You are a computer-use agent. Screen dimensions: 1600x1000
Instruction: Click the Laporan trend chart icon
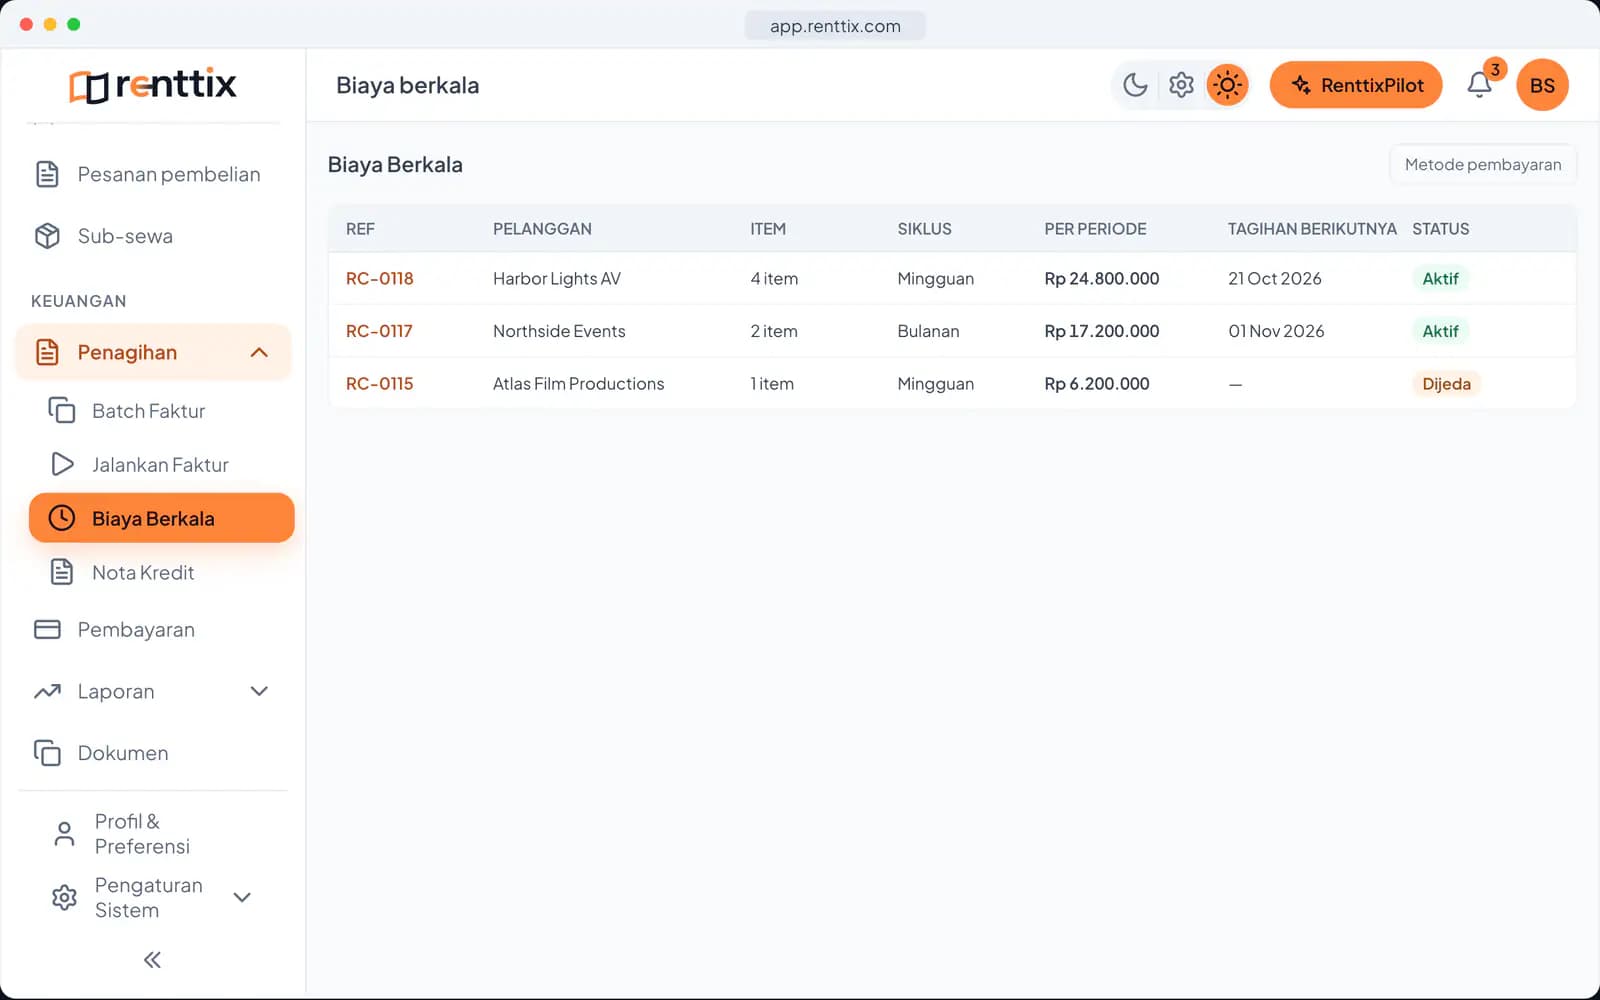coord(47,692)
